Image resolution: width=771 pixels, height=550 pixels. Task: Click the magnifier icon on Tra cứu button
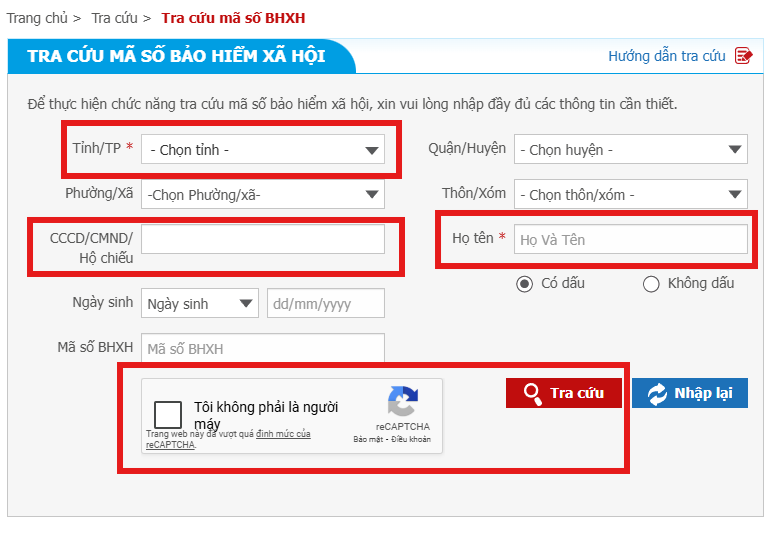coord(533,393)
